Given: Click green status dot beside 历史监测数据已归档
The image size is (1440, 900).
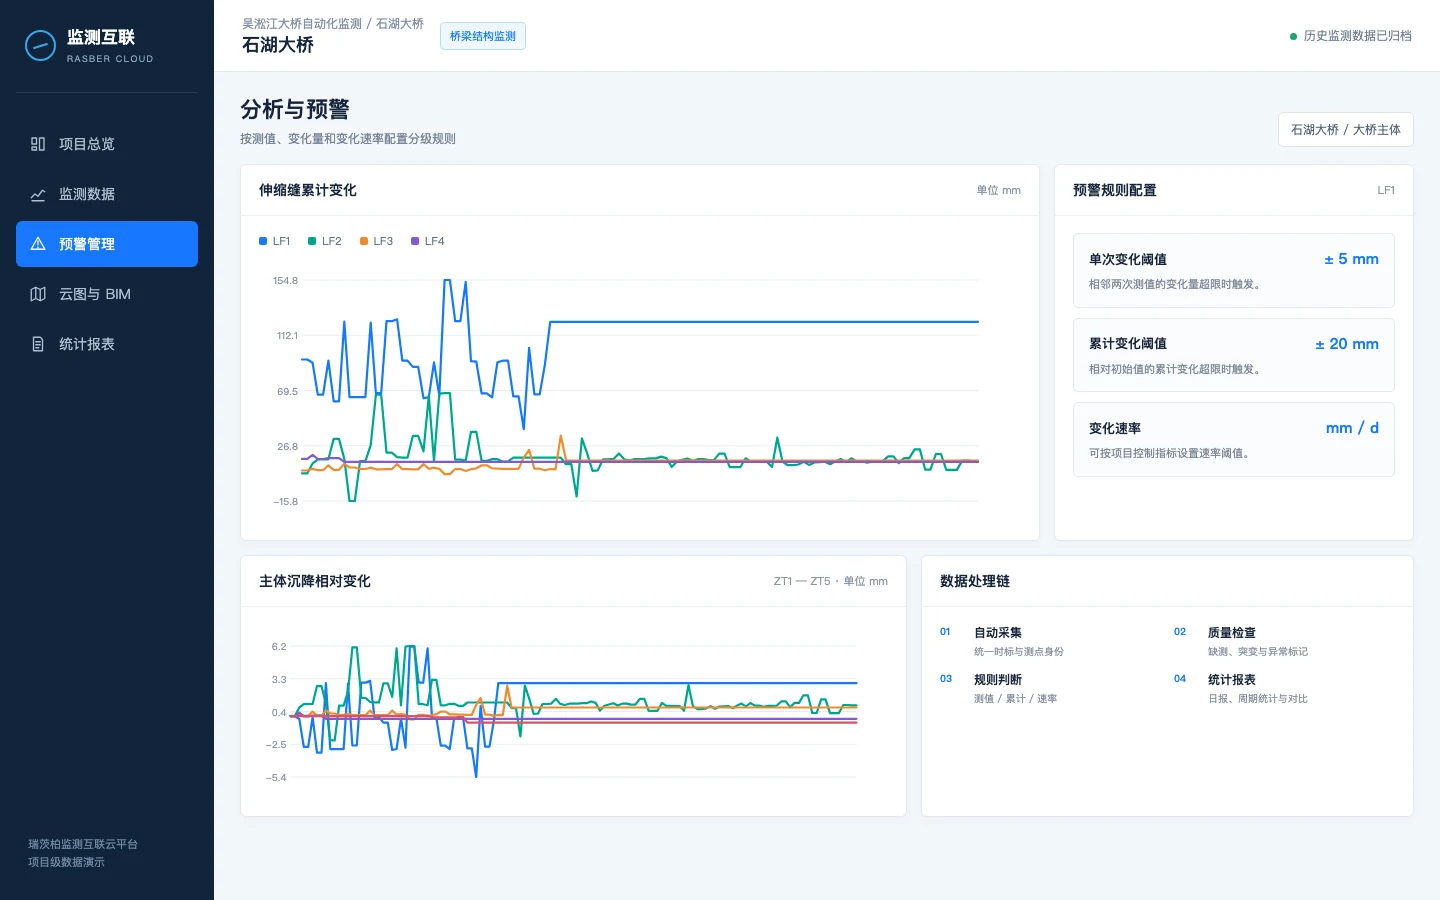Looking at the screenshot, I should click(x=1293, y=36).
